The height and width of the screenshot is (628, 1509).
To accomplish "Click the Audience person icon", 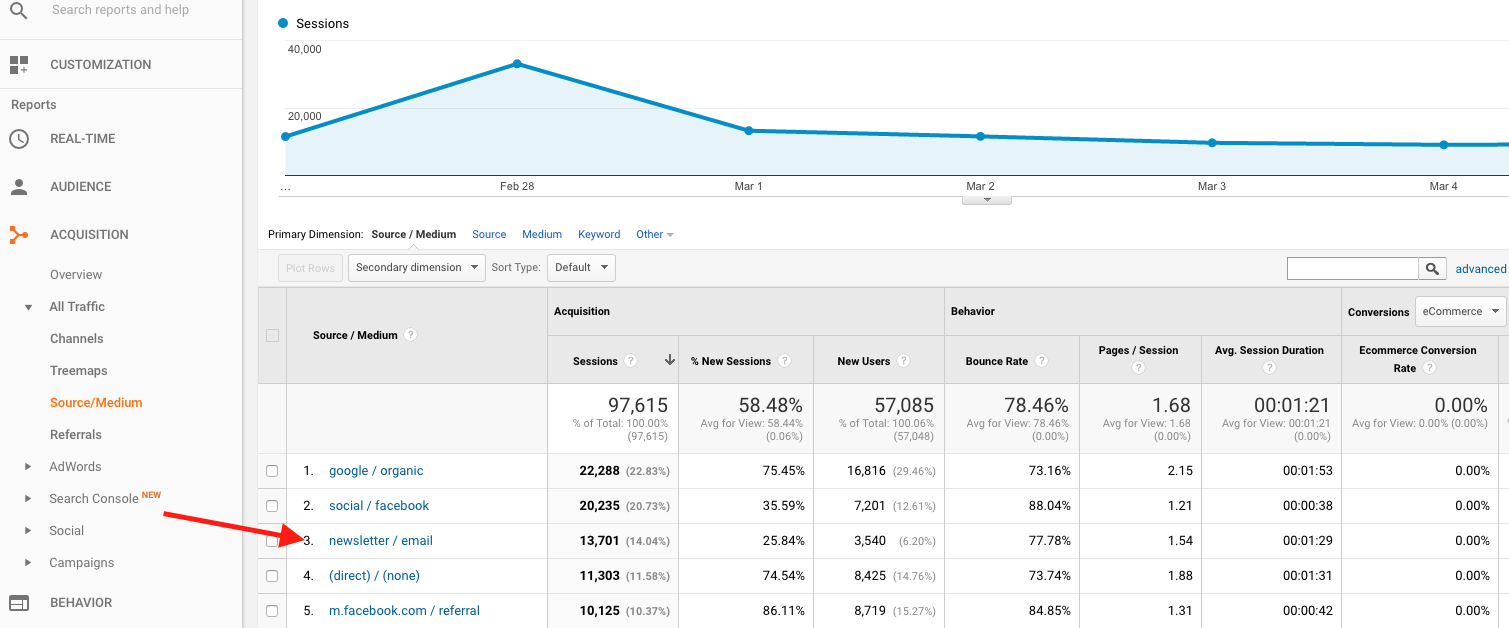I will 18,186.
